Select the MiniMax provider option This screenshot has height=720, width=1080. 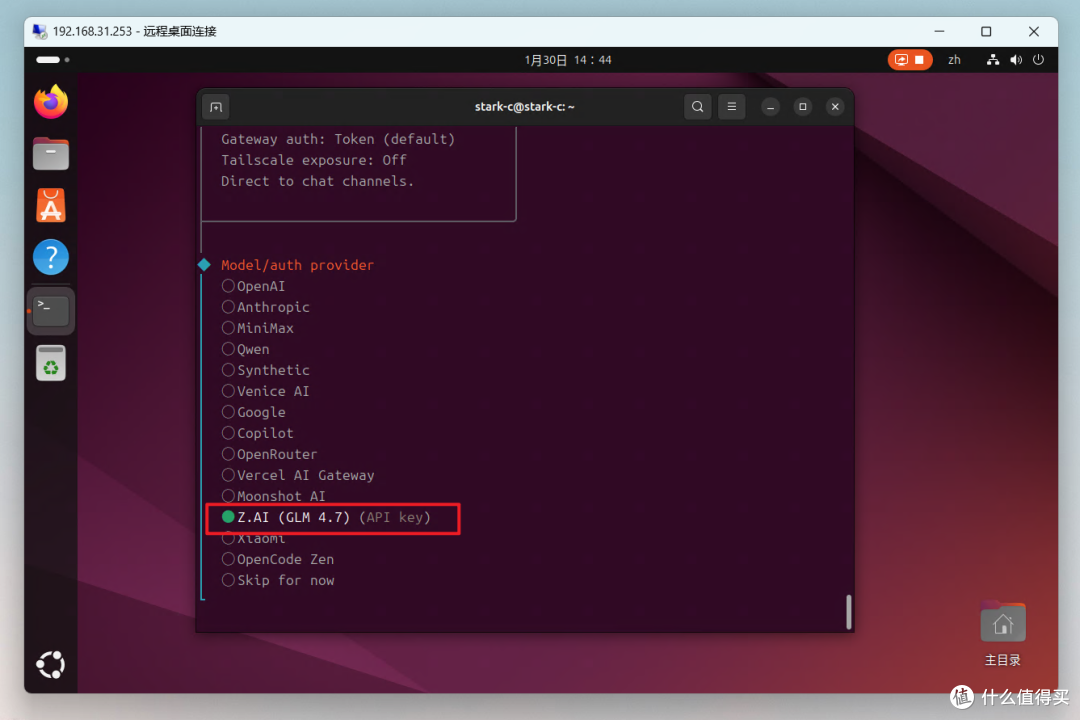(257, 328)
